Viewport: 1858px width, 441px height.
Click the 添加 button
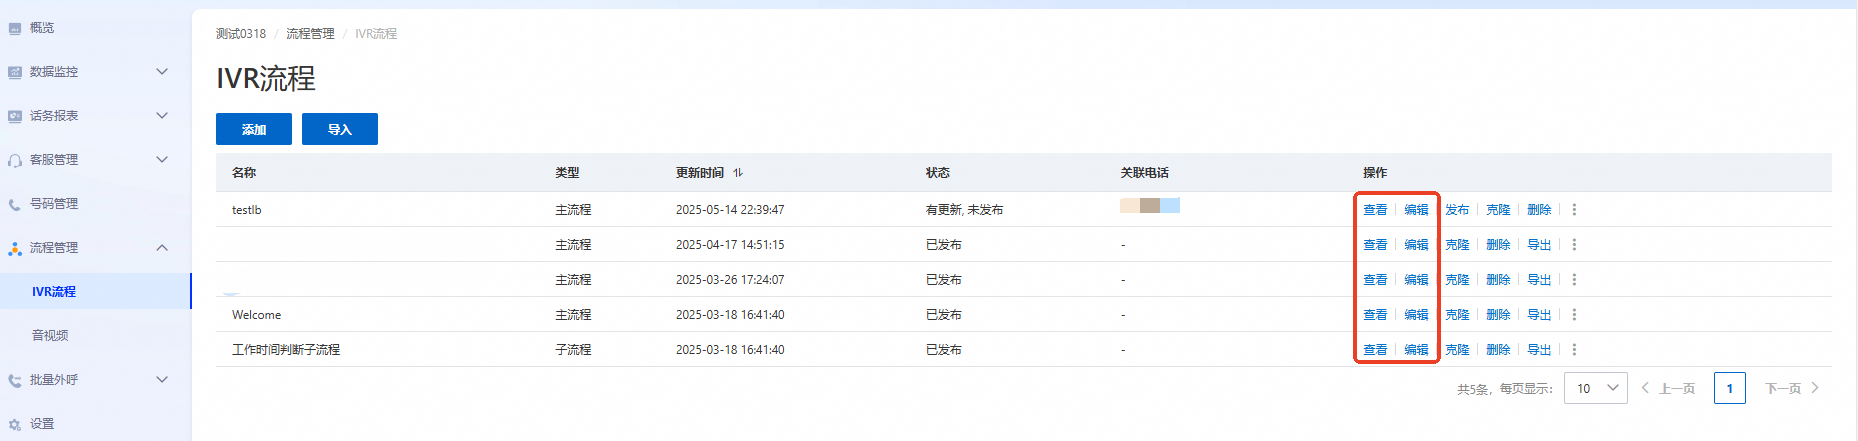coord(254,129)
